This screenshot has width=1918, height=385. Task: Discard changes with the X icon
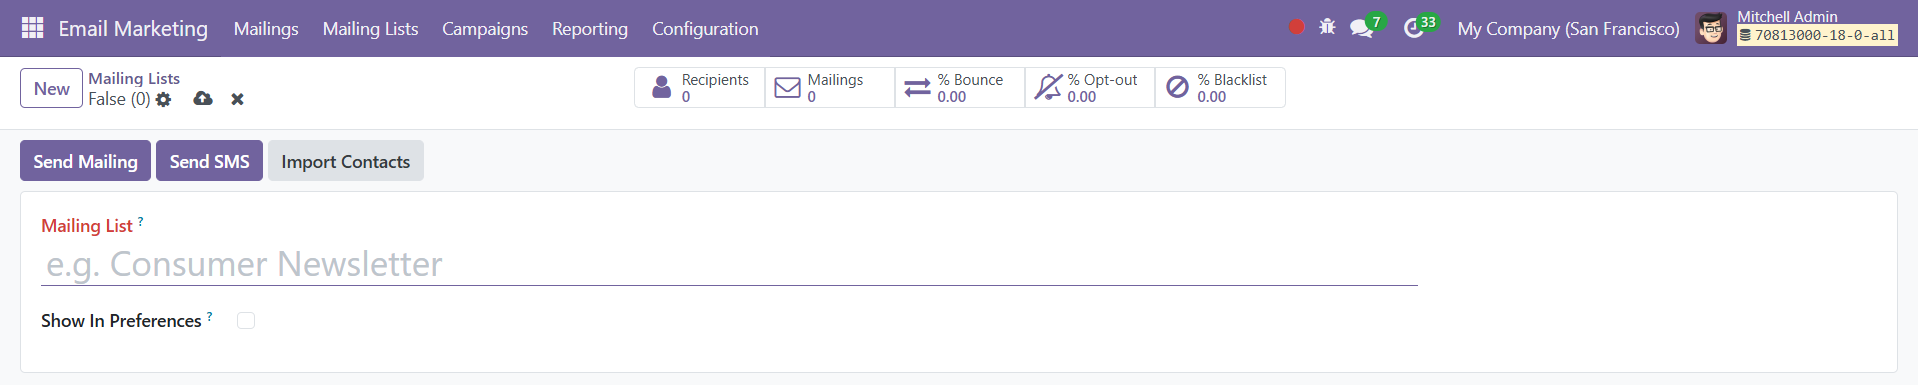pos(237,99)
